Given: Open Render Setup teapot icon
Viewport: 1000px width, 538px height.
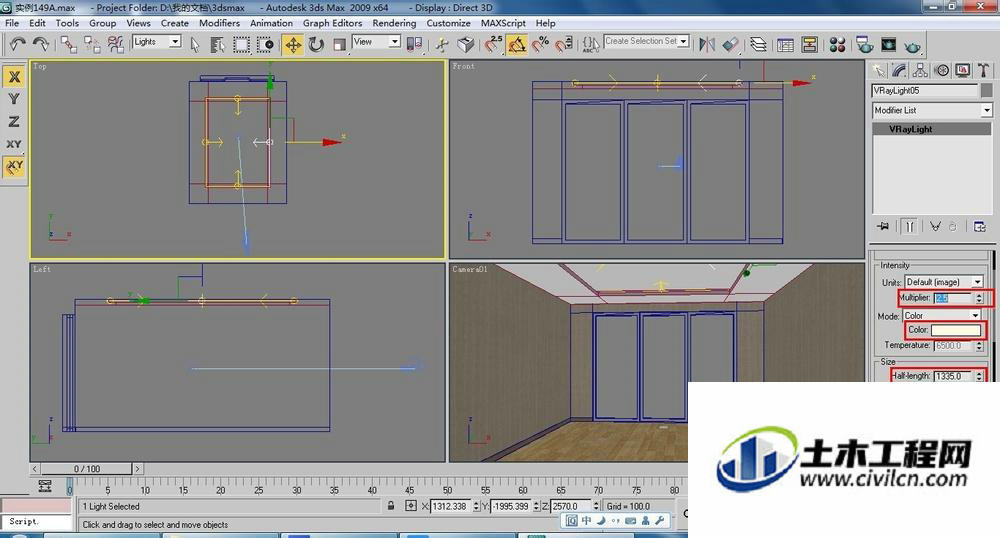Looking at the screenshot, I should point(865,45).
